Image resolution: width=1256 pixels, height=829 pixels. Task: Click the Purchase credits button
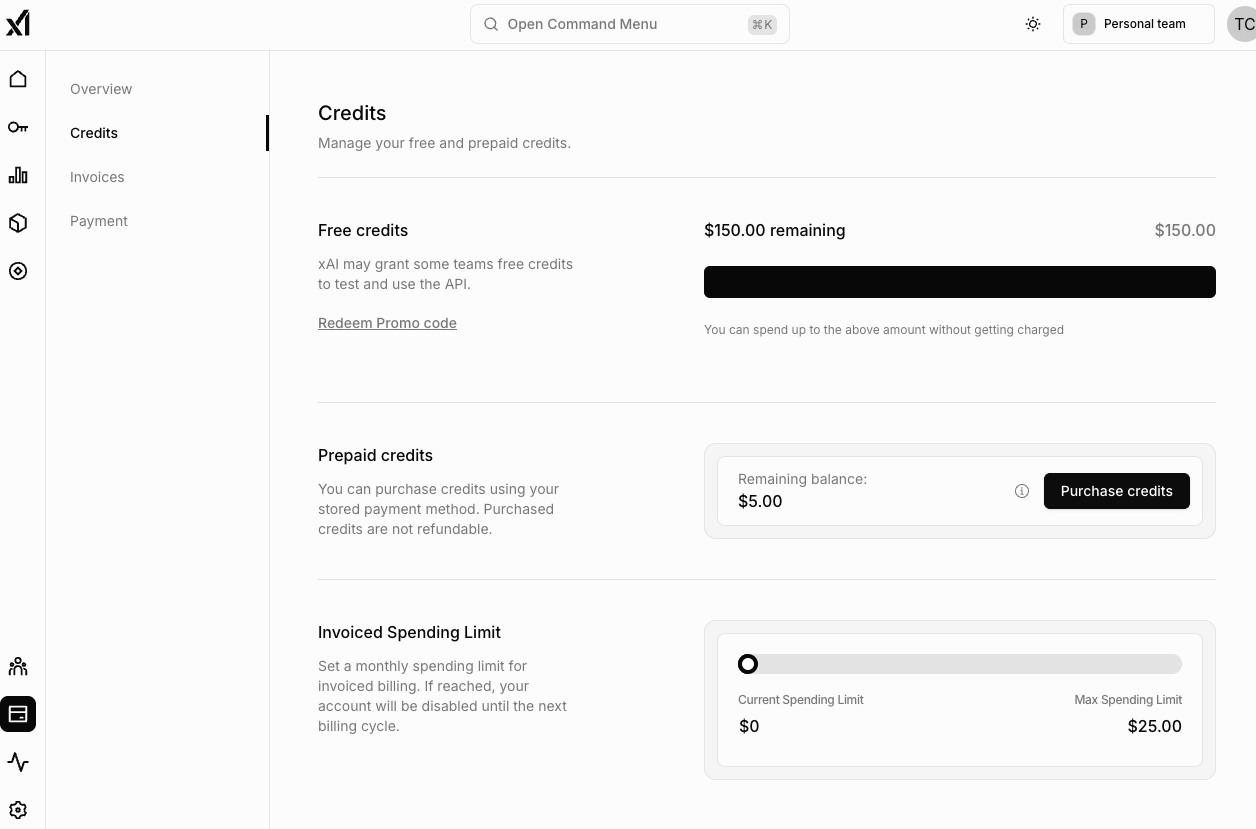tap(1117, 491)
